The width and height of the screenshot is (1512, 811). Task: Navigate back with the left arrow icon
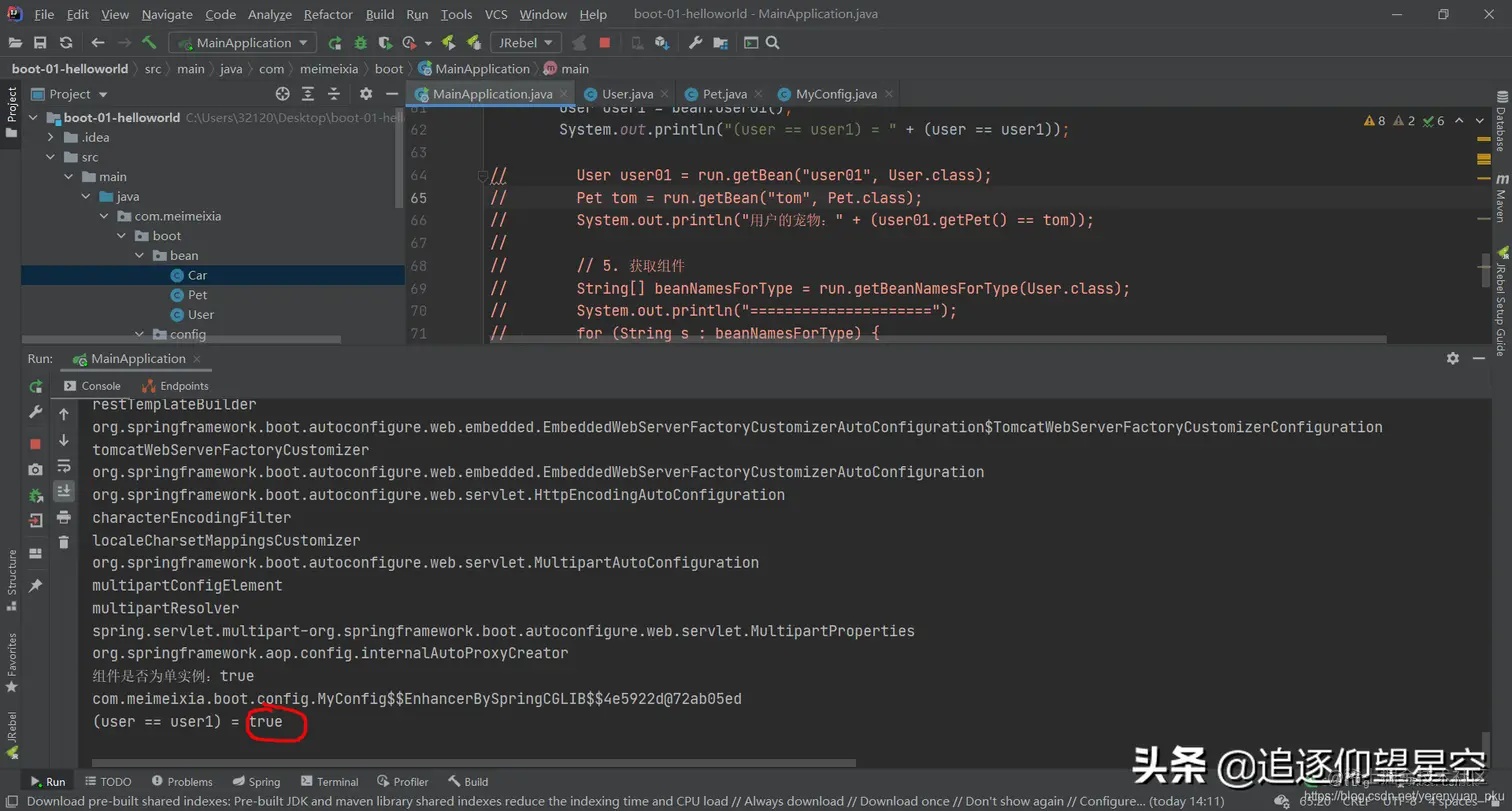(x=98, y=43)
